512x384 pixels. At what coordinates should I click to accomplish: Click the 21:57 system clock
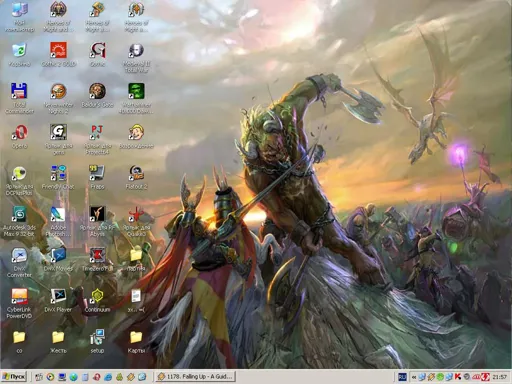pos(499,377)
